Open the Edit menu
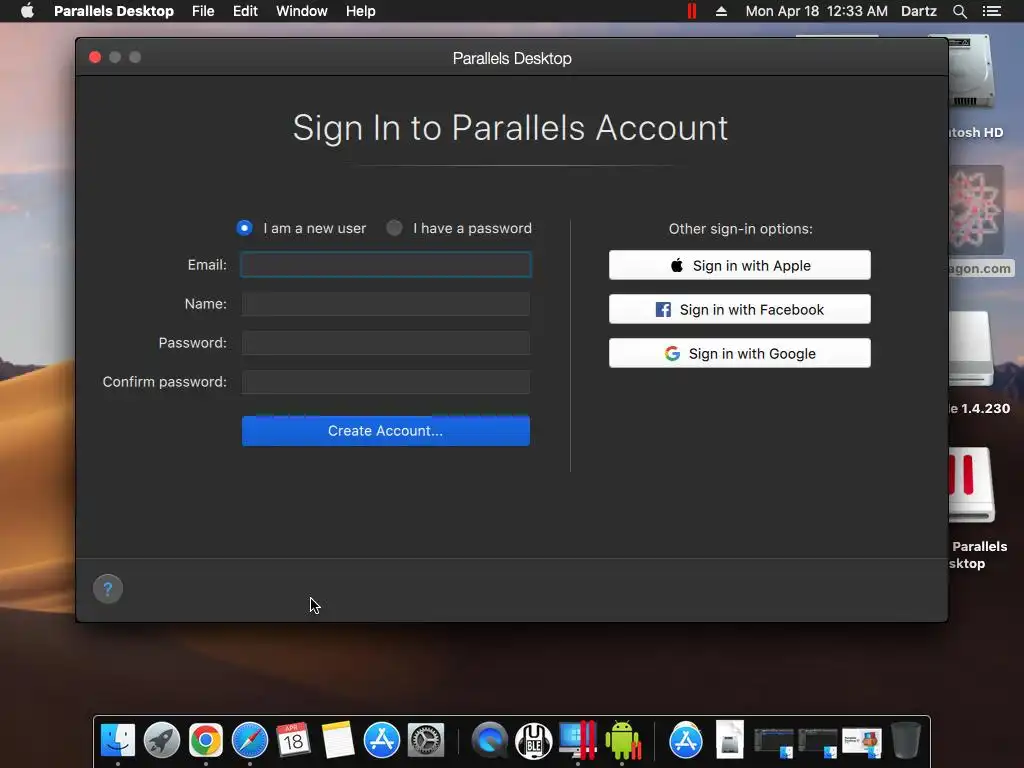The image size is (1024, 768). [x=245, y=11]
